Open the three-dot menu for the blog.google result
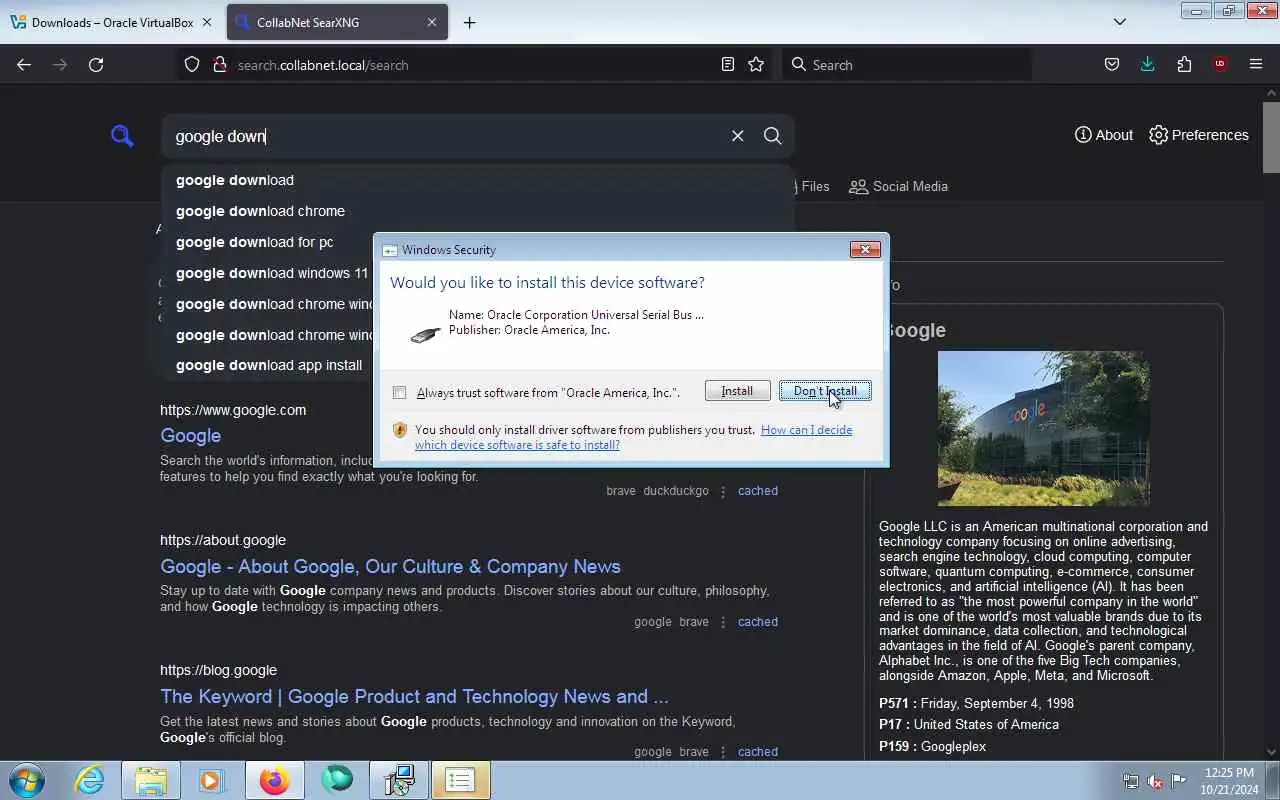This screenshot has width=1280, height=800. [x=723, y=752]
